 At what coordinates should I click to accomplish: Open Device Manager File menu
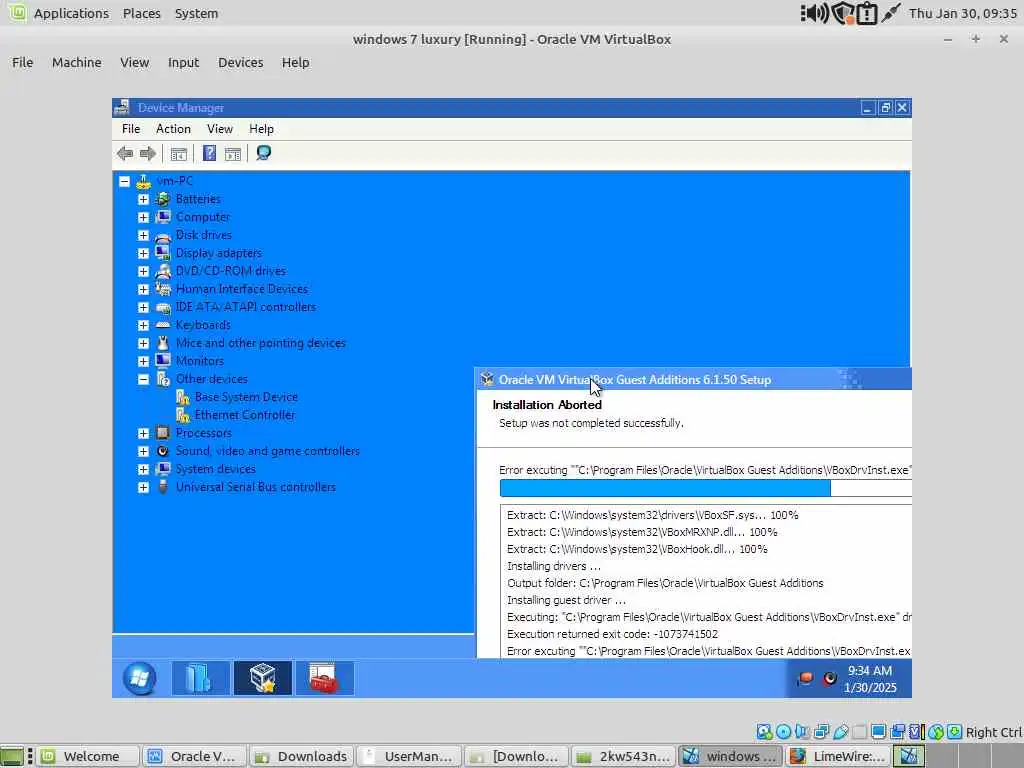[x=131, y=129]
